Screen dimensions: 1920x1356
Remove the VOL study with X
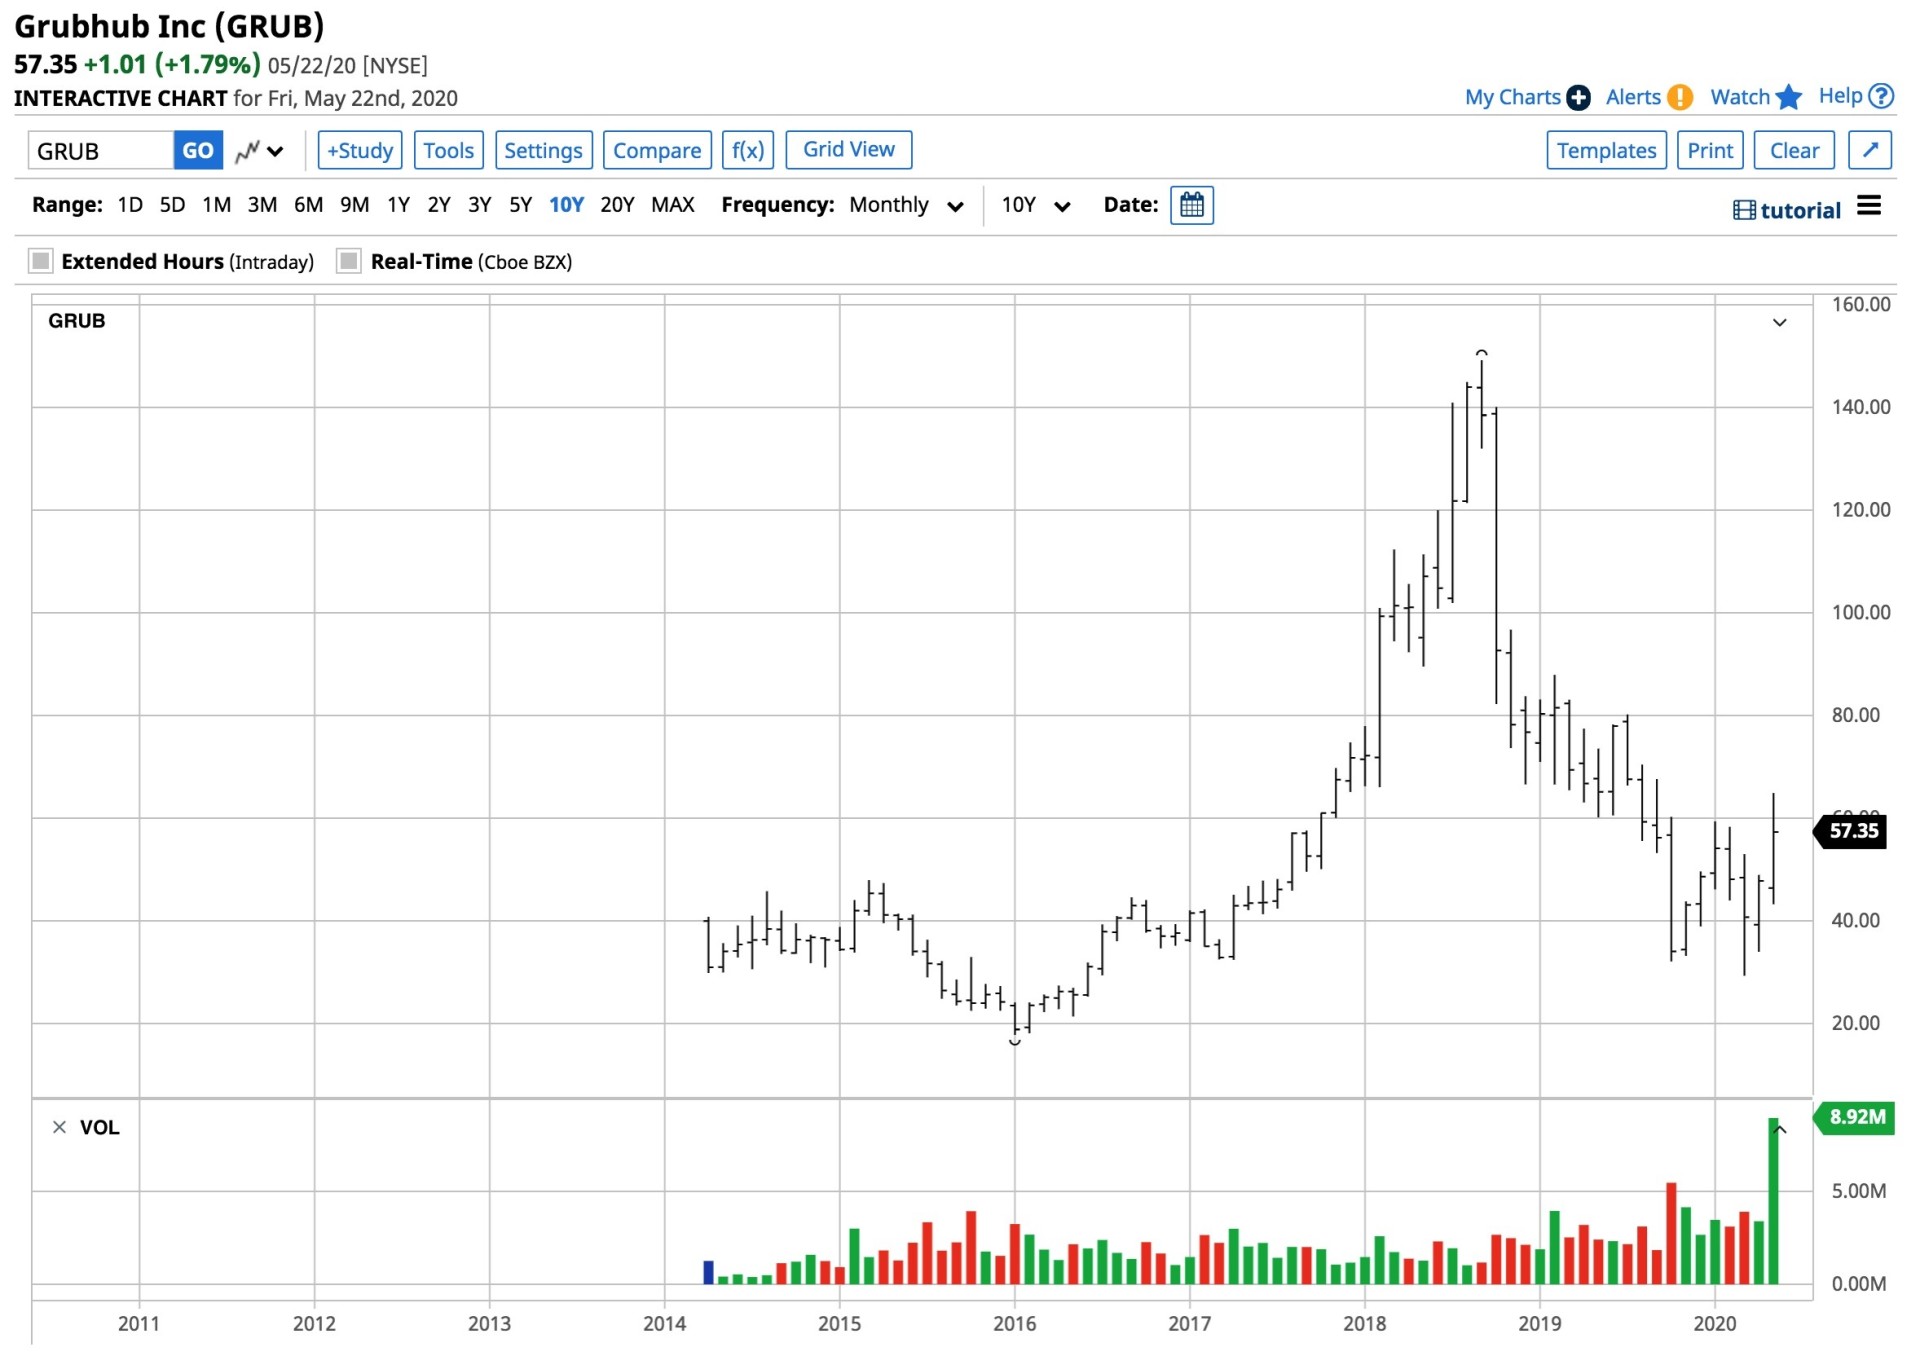[x=59, y=1128]
